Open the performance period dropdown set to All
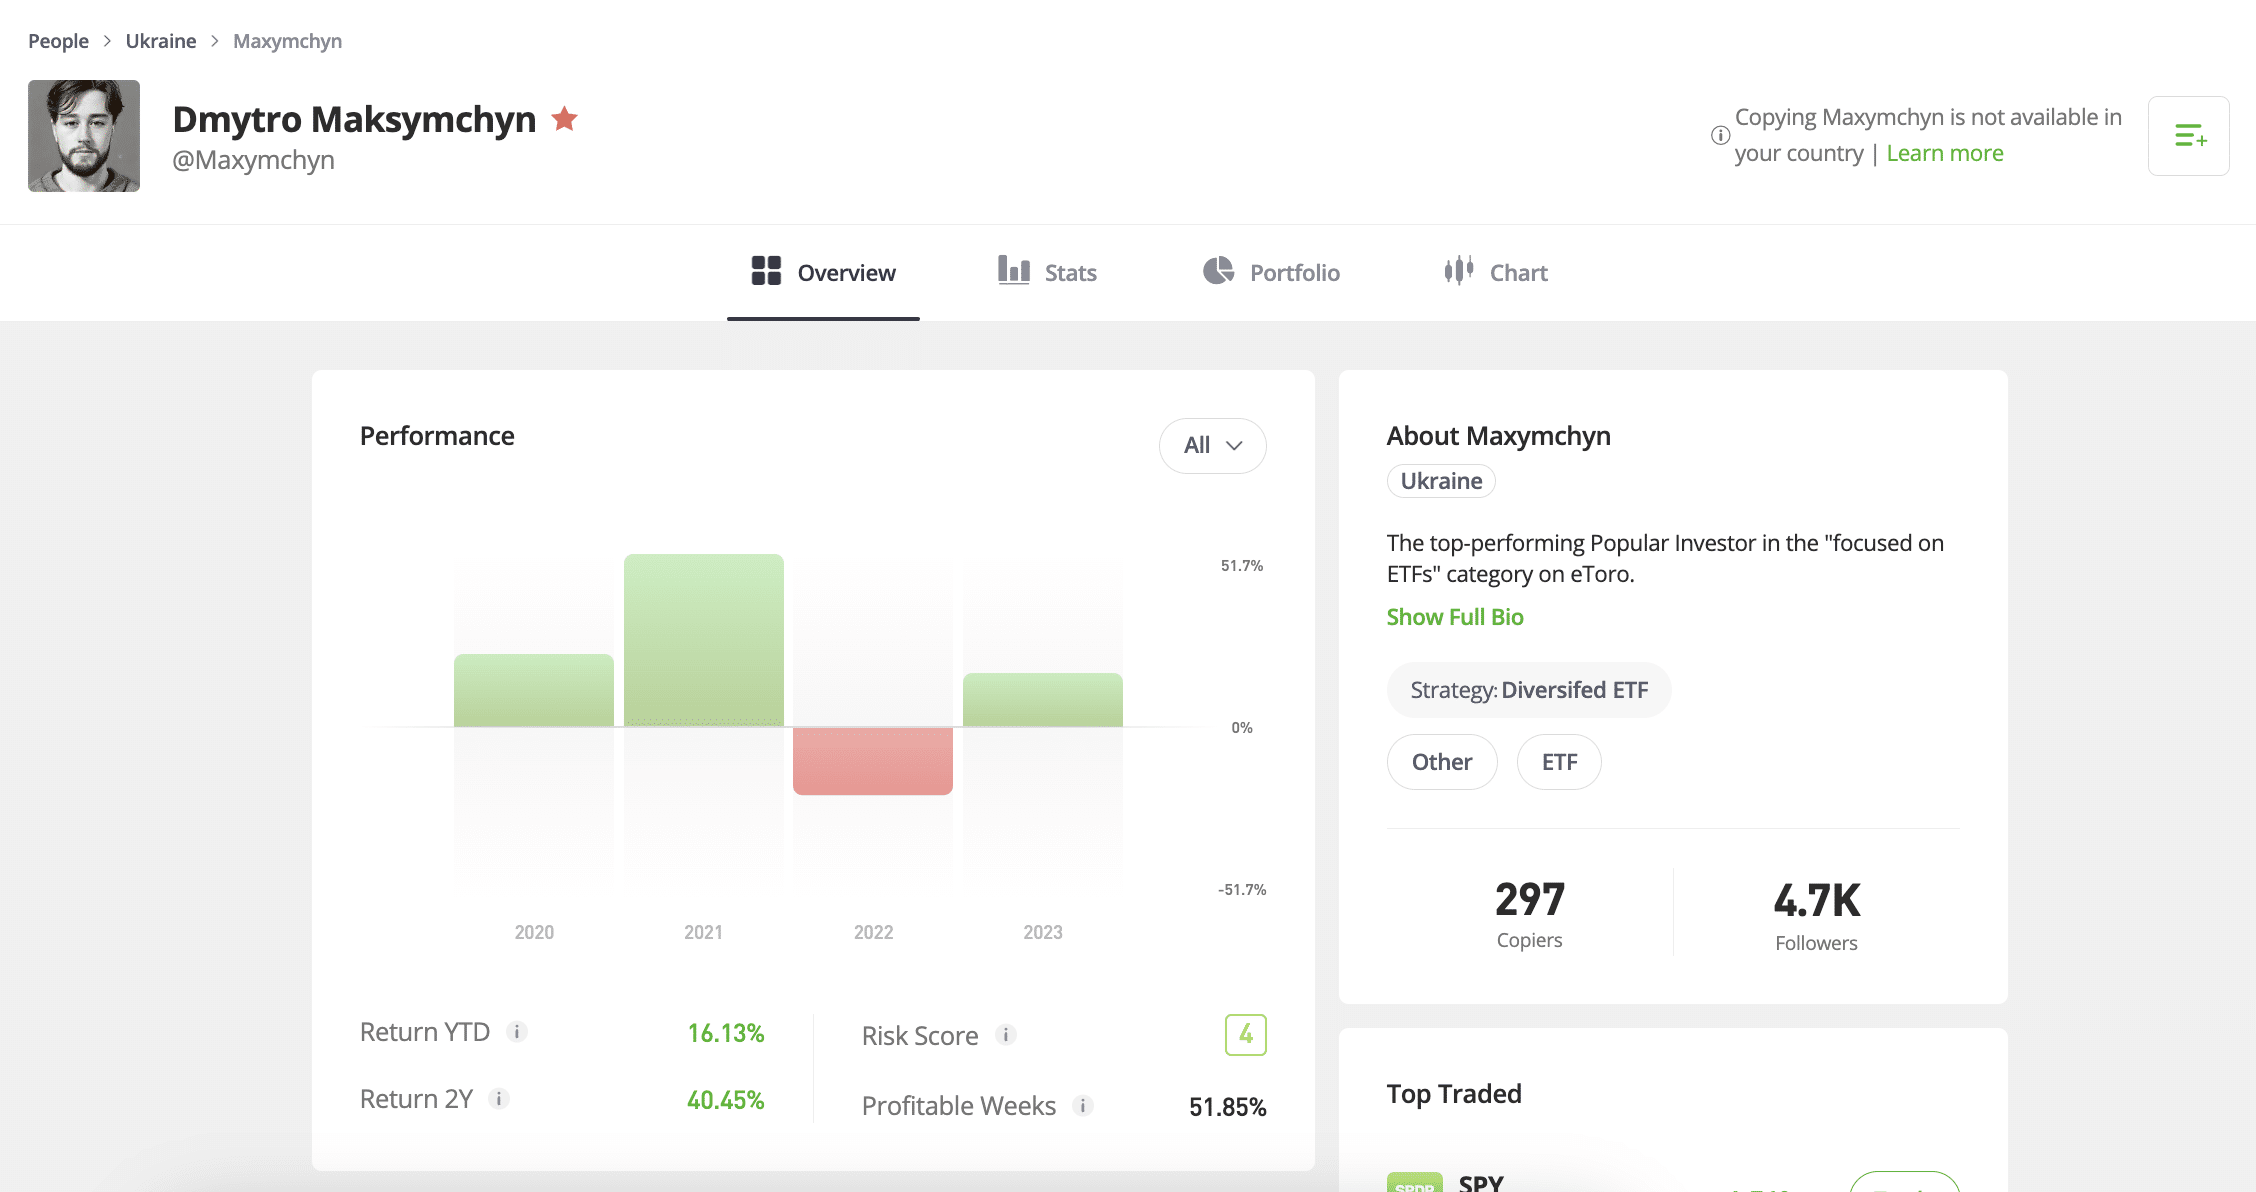Viewport: 2256px width, 1192px height. [x=1213, y=446]
